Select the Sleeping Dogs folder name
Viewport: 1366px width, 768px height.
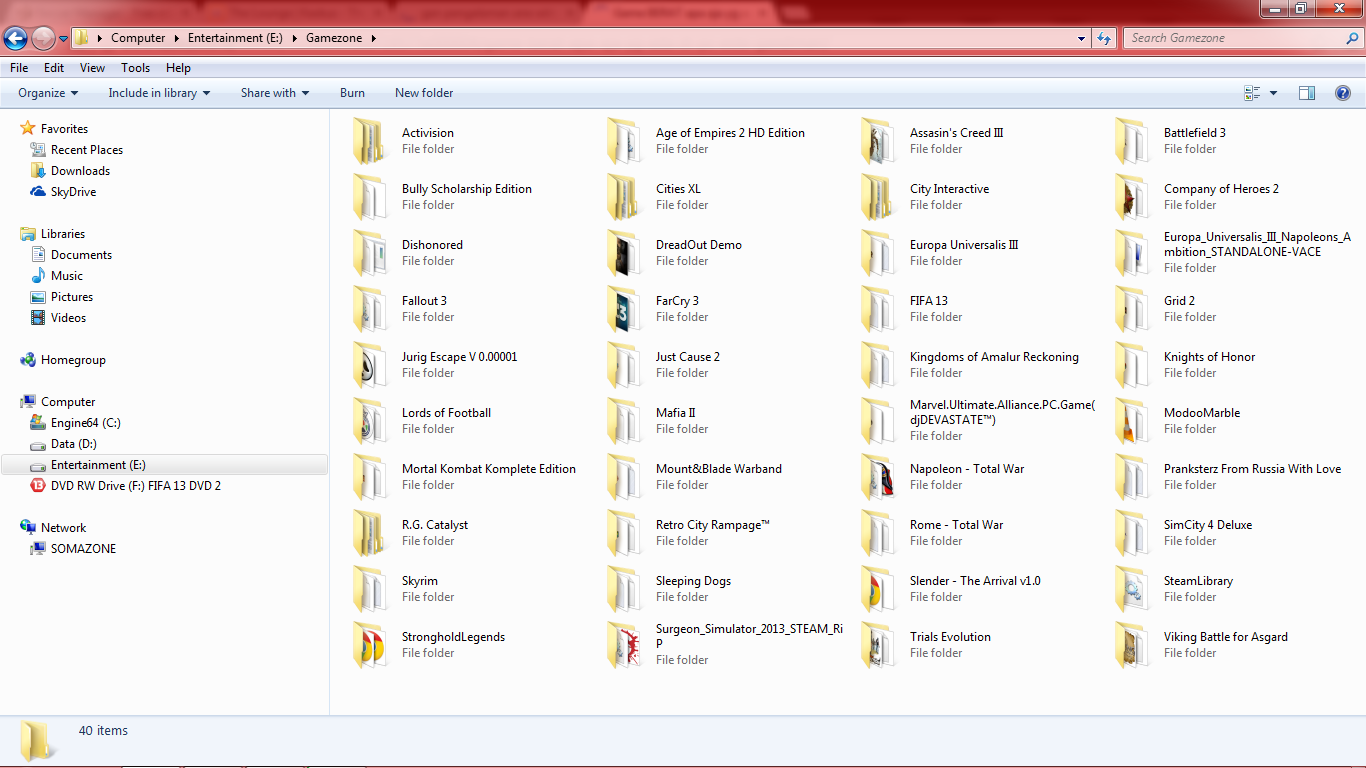pyautogui.click(x=693, y=581)
